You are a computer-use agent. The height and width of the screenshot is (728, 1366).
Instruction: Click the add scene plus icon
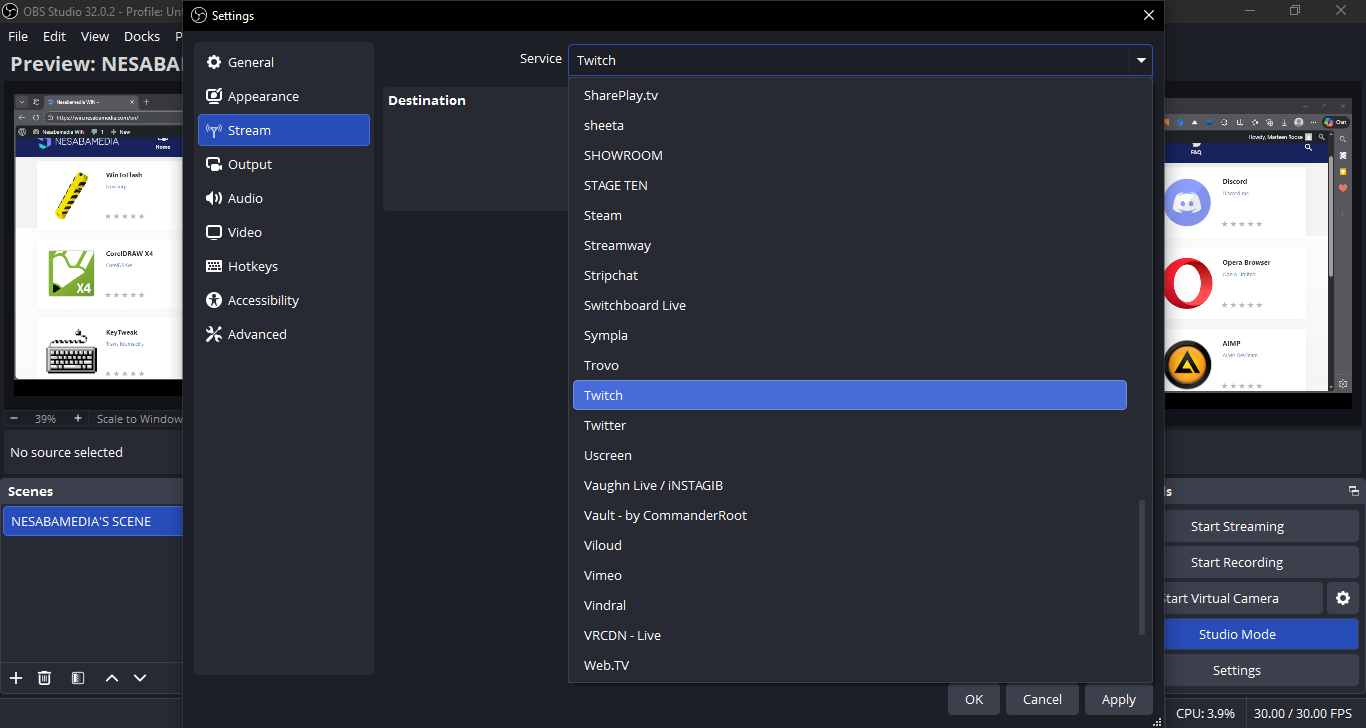[x=16, y=678]
